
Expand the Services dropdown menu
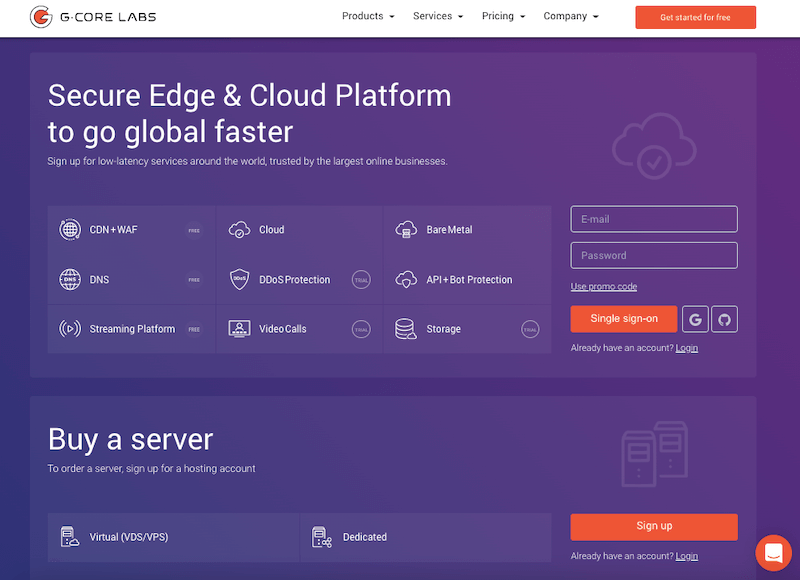coord(438,16)
